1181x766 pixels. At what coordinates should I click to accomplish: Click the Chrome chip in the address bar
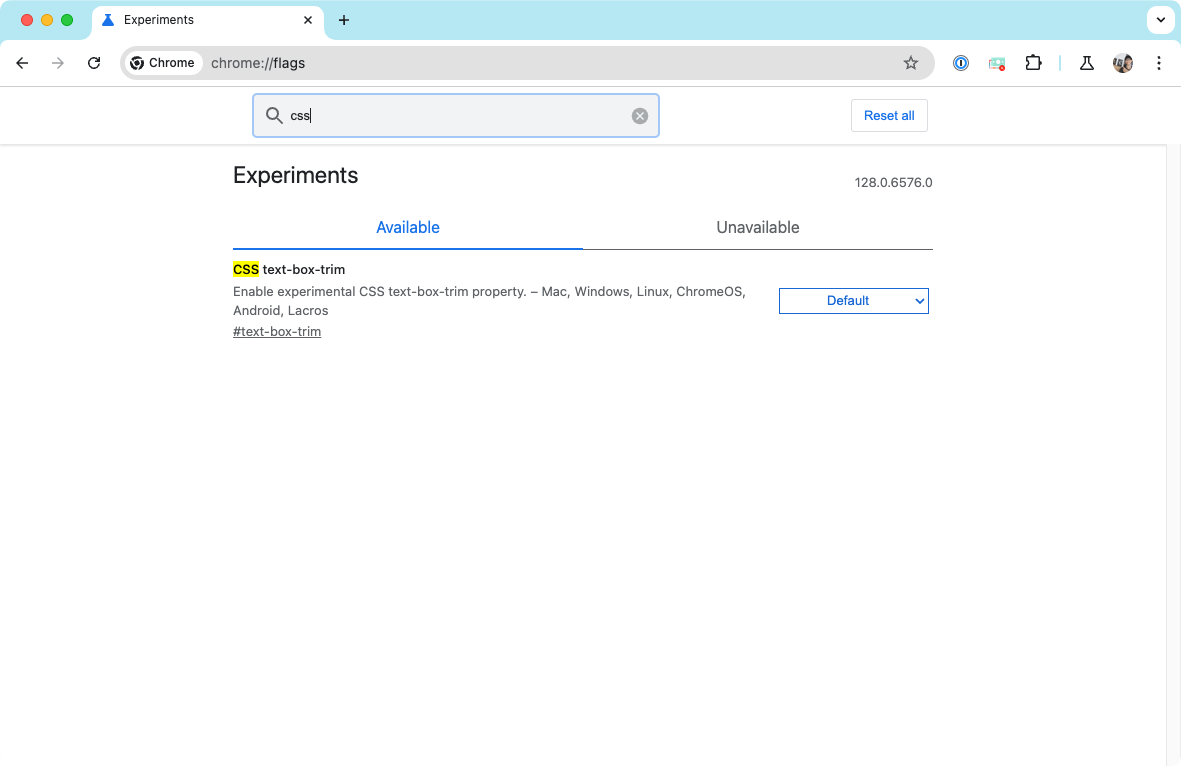(x=163, y=62)
